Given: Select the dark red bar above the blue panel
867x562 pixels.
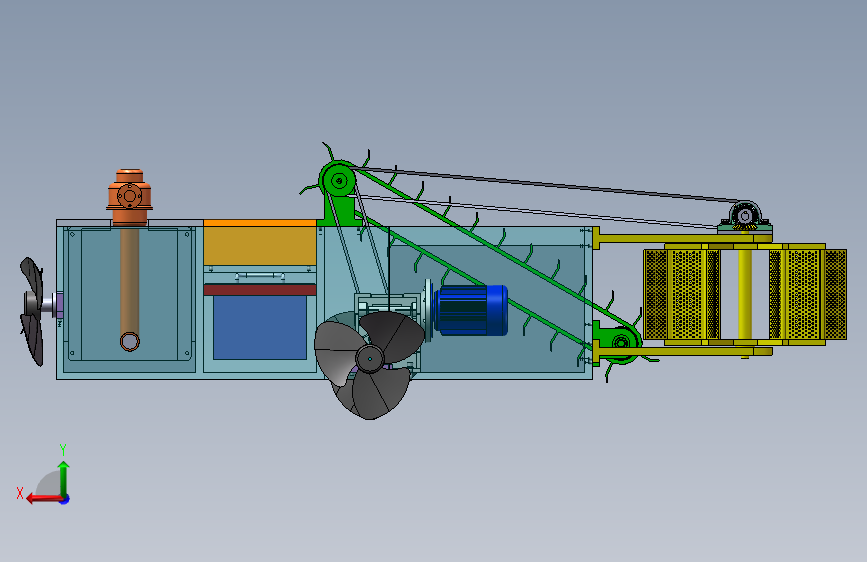Looking at the screenshot, I should tap(260, 289).
